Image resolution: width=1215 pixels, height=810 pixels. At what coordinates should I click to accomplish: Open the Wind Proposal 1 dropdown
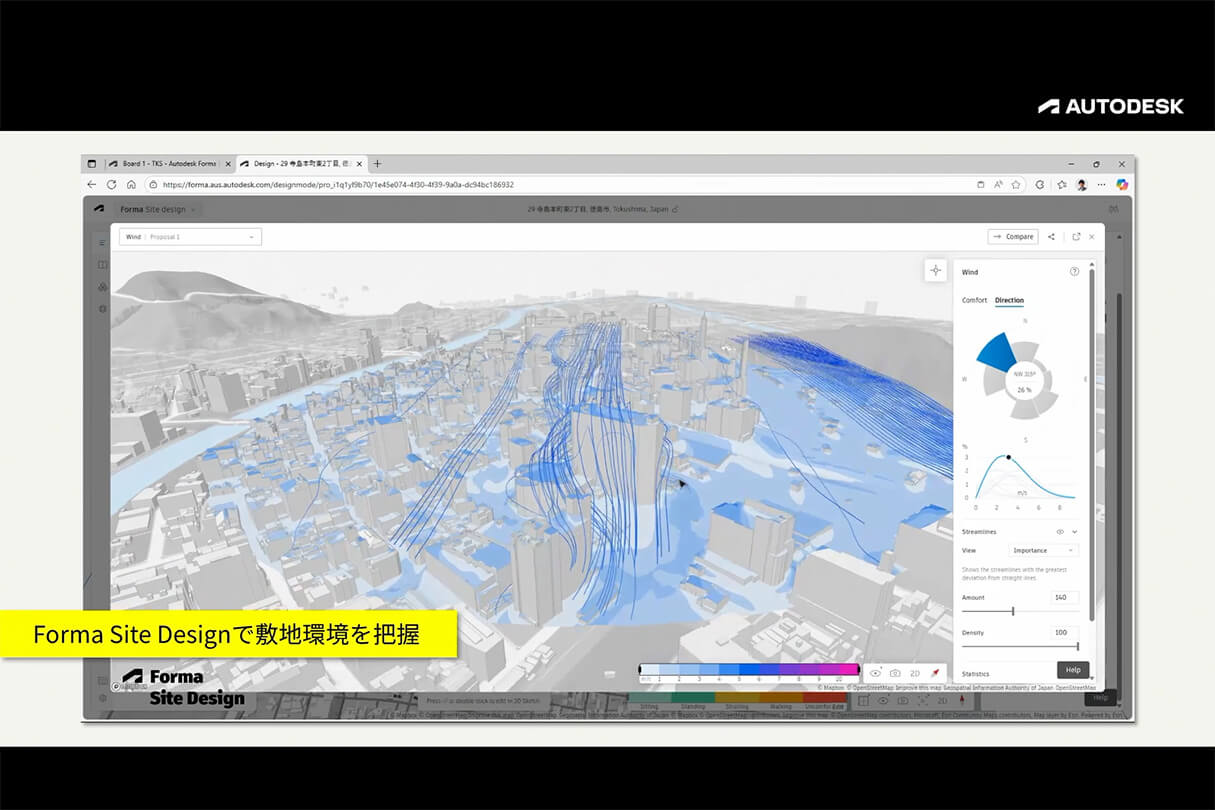[x=190, y=237]
